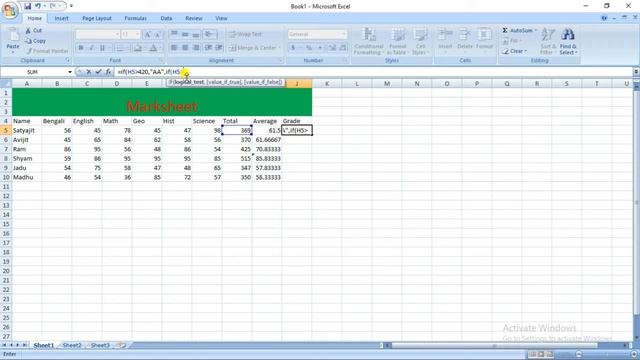Click the Merge & Center button
The image size is (640, 360).
tap(254, 48)
